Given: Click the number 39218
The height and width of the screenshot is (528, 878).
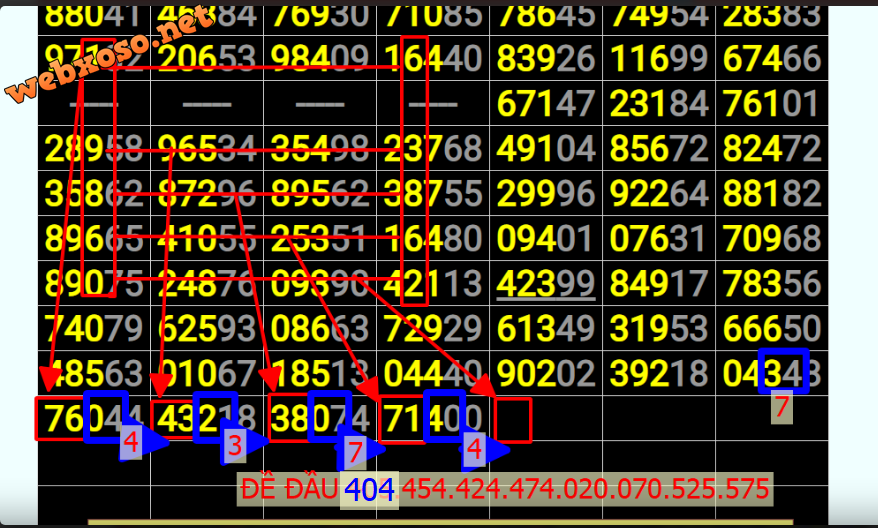Looking at the screenshot, I should (659, 373).
